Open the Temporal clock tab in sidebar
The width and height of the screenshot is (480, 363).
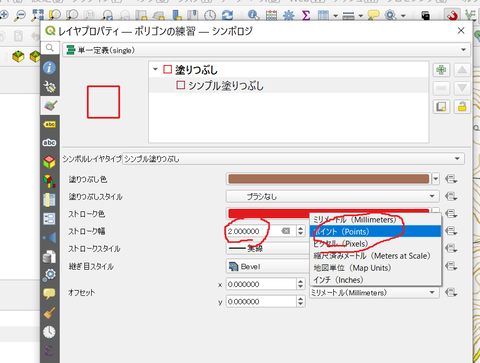[x=49, y=332]
